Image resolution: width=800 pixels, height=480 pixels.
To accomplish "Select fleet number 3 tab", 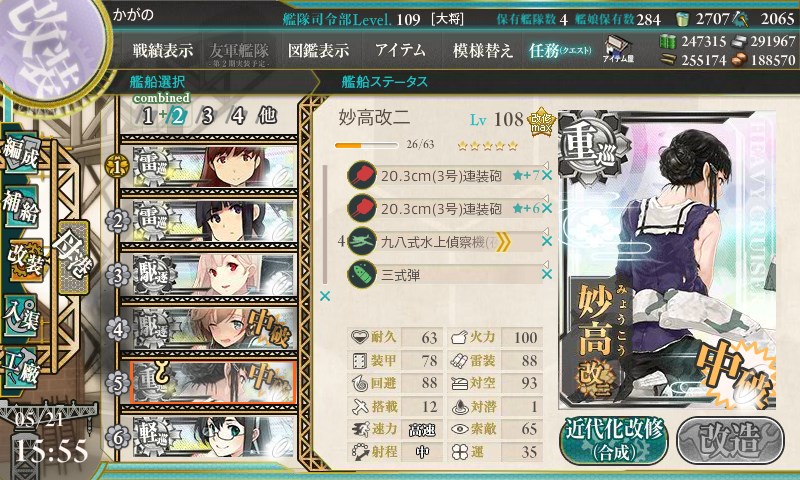I will [x=207, y=116].
